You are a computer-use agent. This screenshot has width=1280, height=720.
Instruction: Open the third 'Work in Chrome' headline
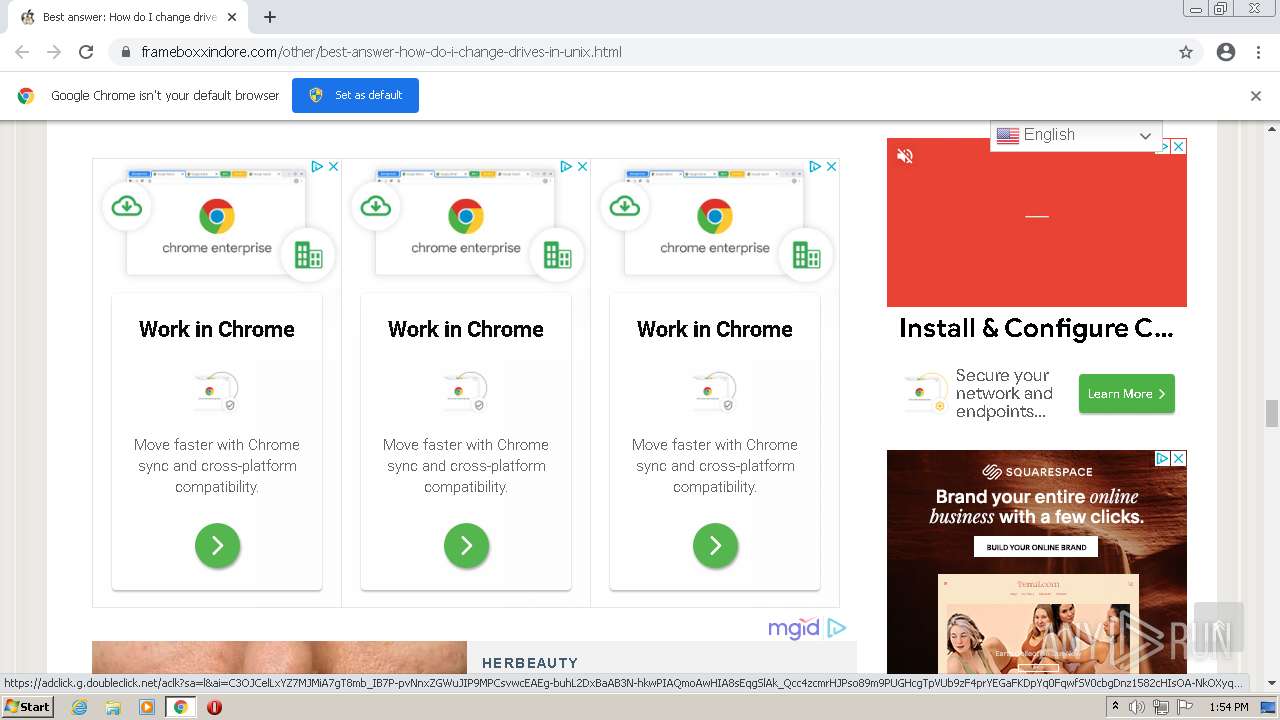(x=715, y=329)
